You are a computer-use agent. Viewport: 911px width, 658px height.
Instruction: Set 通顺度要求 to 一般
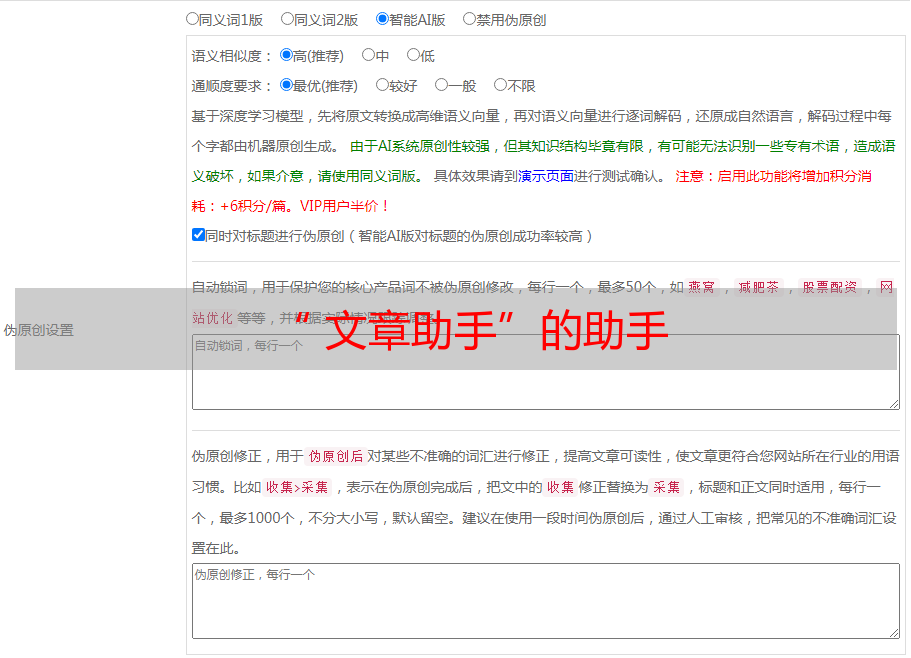(441, 85)
